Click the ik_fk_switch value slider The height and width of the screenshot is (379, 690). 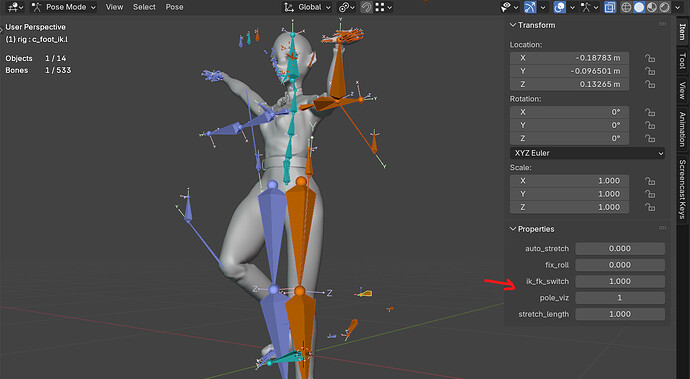(620, 281)
